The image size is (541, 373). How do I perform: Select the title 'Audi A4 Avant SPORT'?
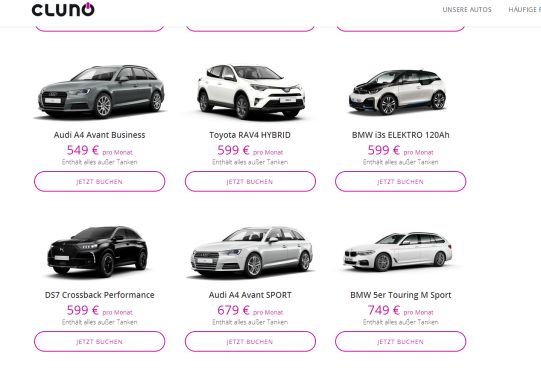tap(250, 295)
